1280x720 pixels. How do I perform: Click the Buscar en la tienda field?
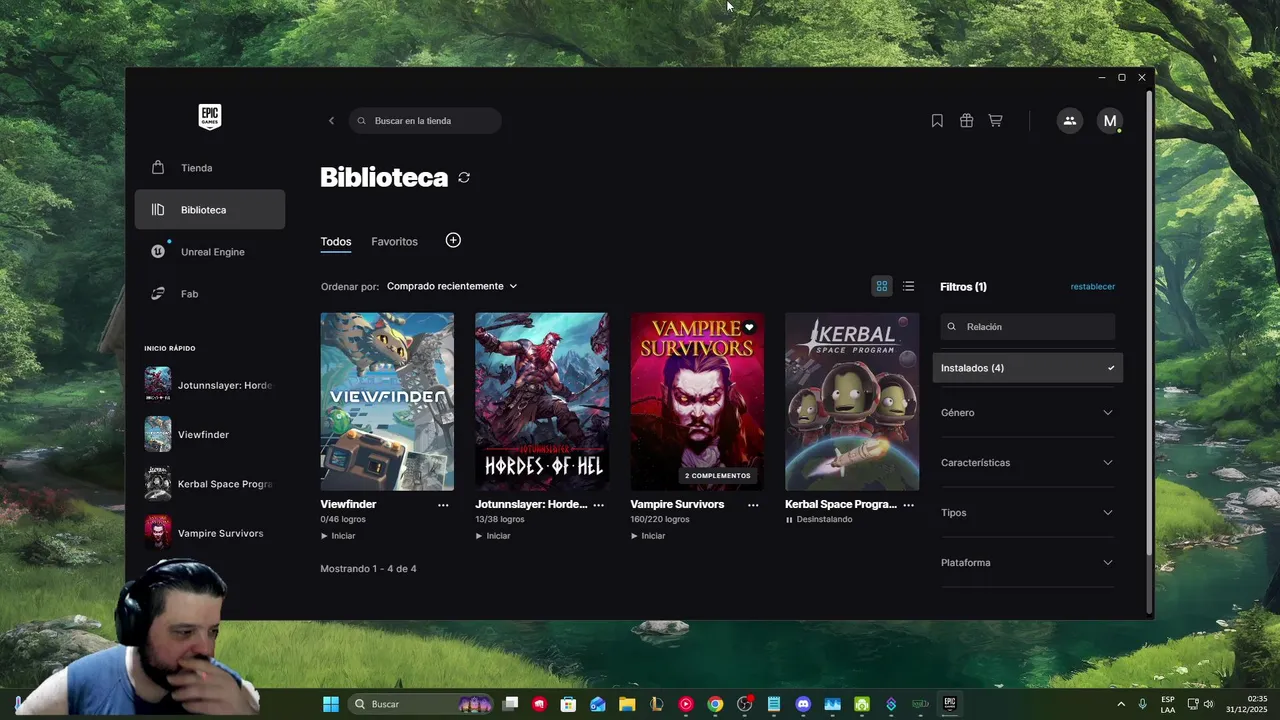(425, 121)
